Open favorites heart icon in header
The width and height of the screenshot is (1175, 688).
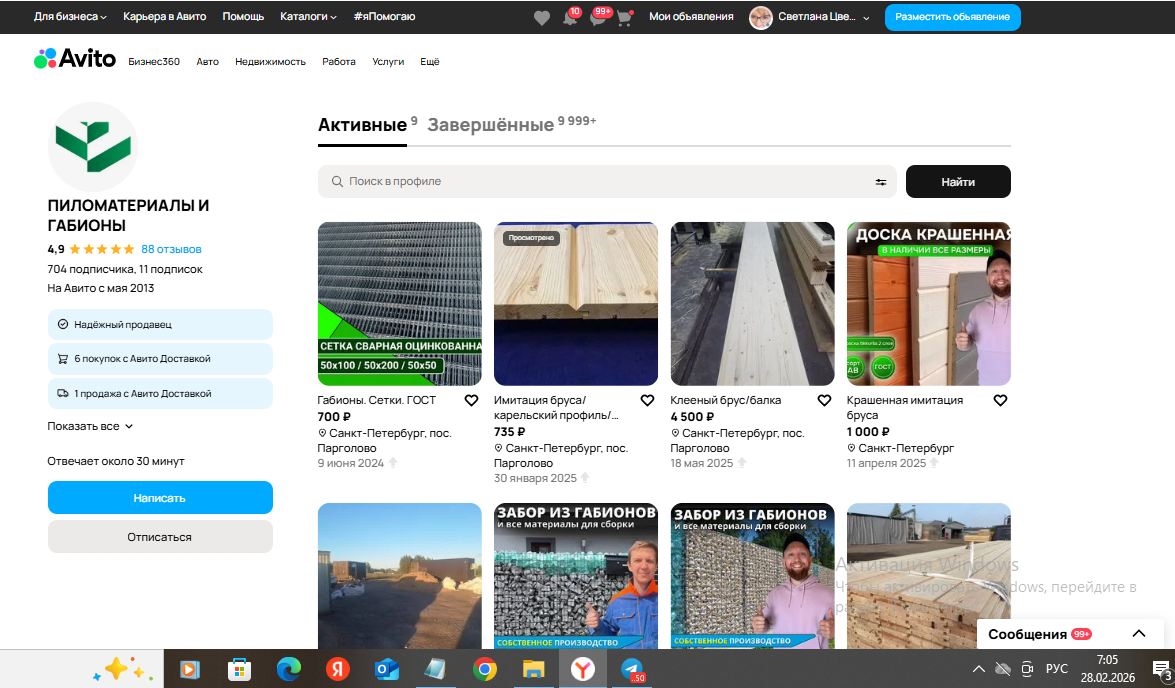(x=542, y=18)
